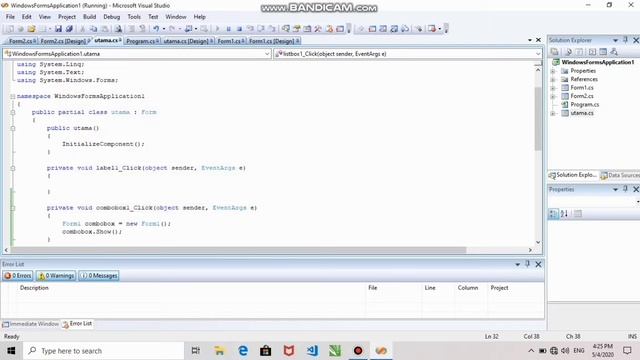This screenshot has width=640, height=360.
Task: Open Microsoft Edge from the taskbar
Action: coord(243,351)
